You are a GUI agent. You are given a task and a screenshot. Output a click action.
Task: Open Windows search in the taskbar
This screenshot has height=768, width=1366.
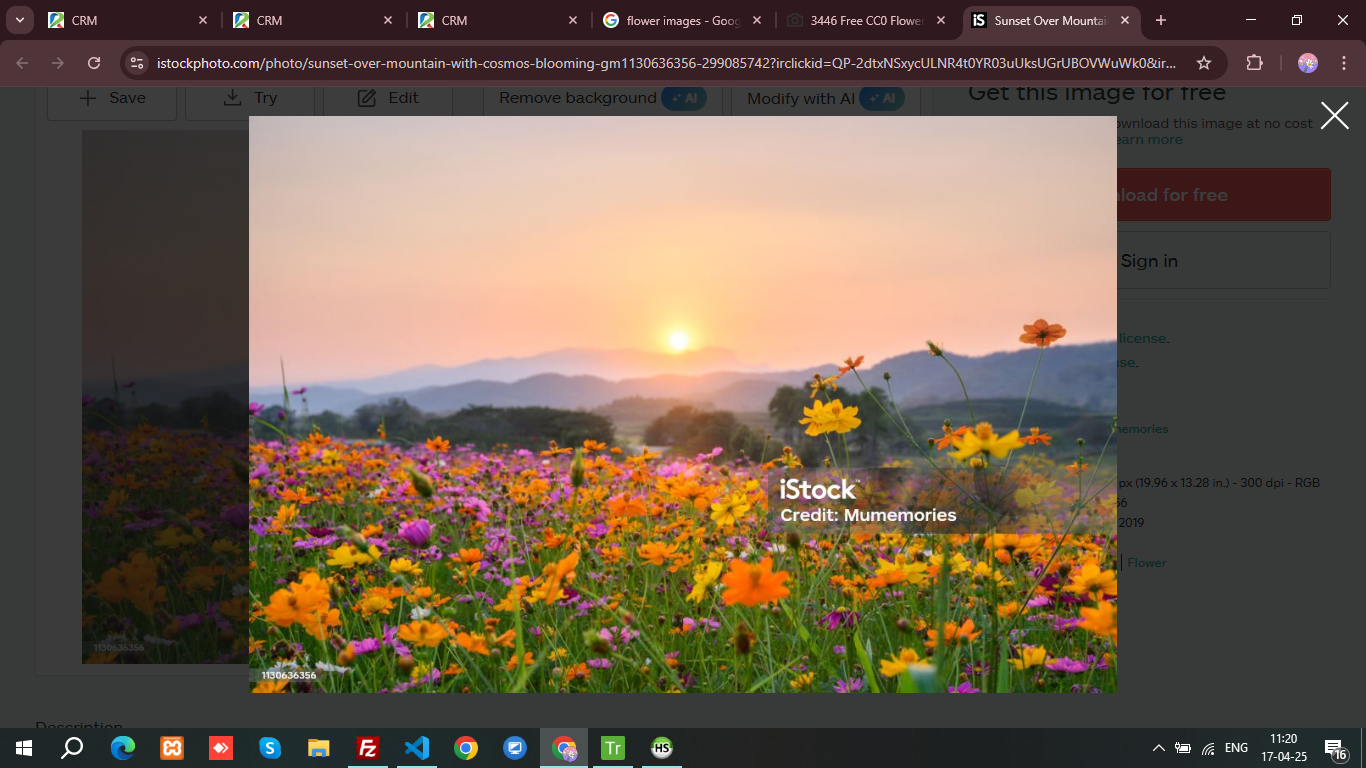[x=72, y=748]
